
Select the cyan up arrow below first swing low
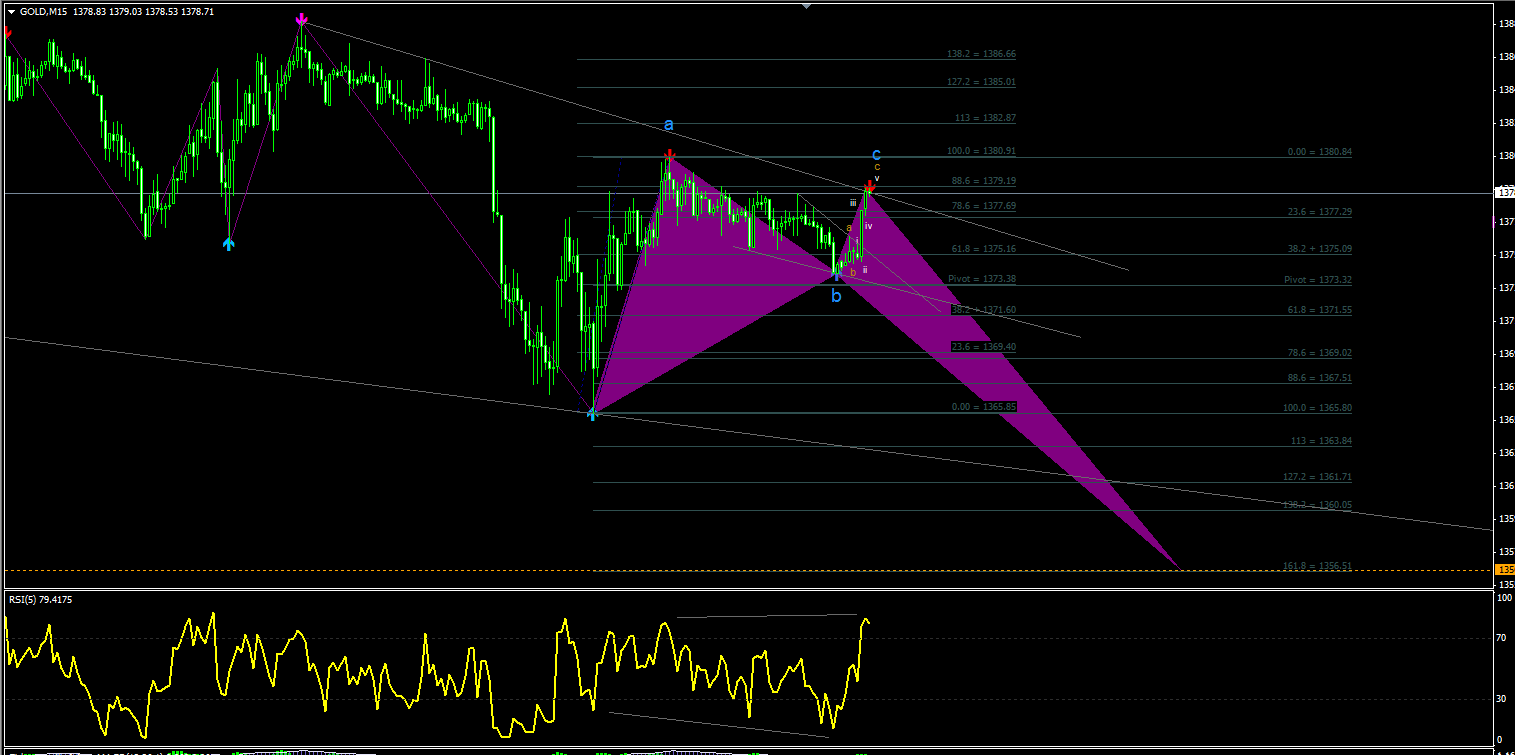tap(229, 243)
